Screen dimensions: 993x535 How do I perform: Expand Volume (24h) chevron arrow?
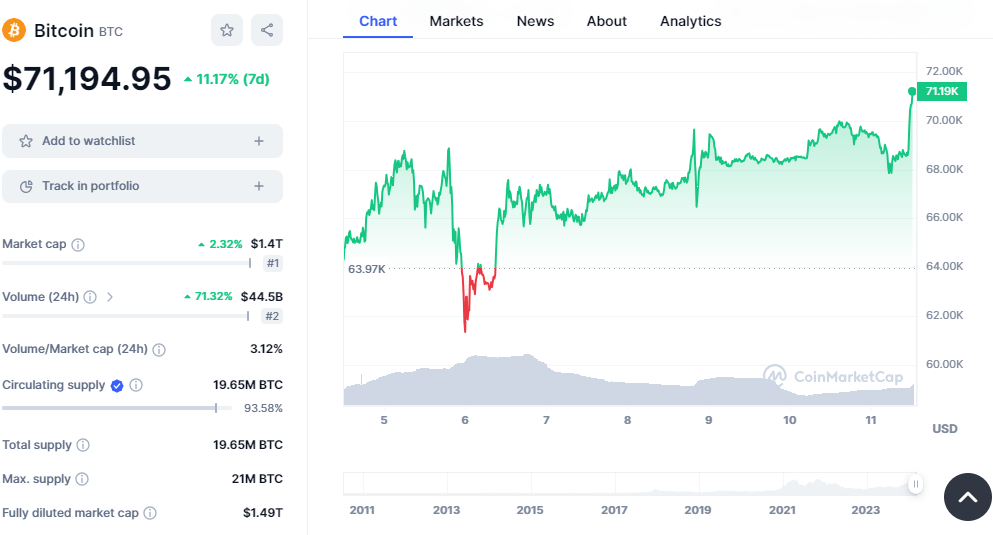tap(110, 297)
